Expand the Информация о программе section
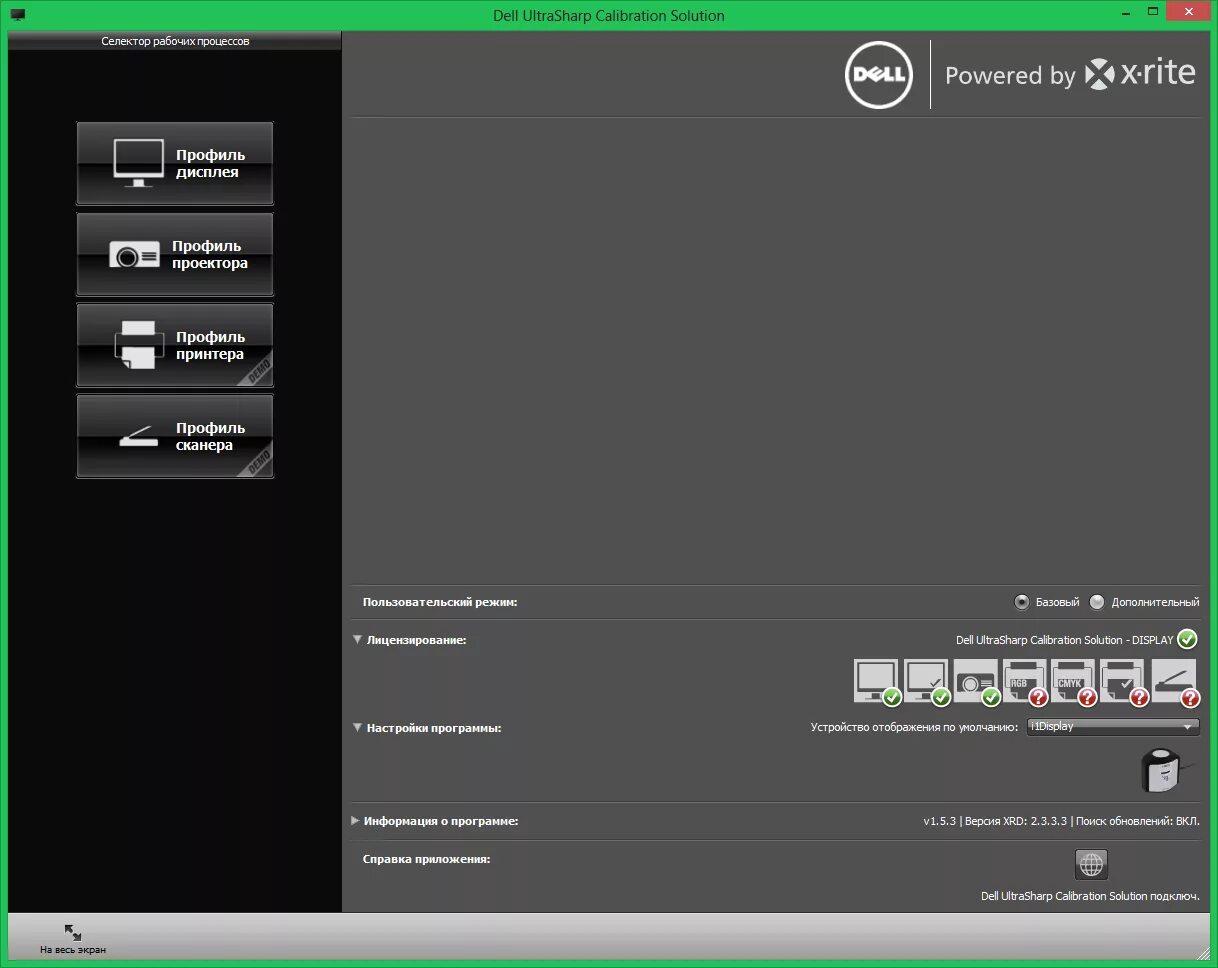The height and width of the screenshot is (968, 1218). coord(355,820)
